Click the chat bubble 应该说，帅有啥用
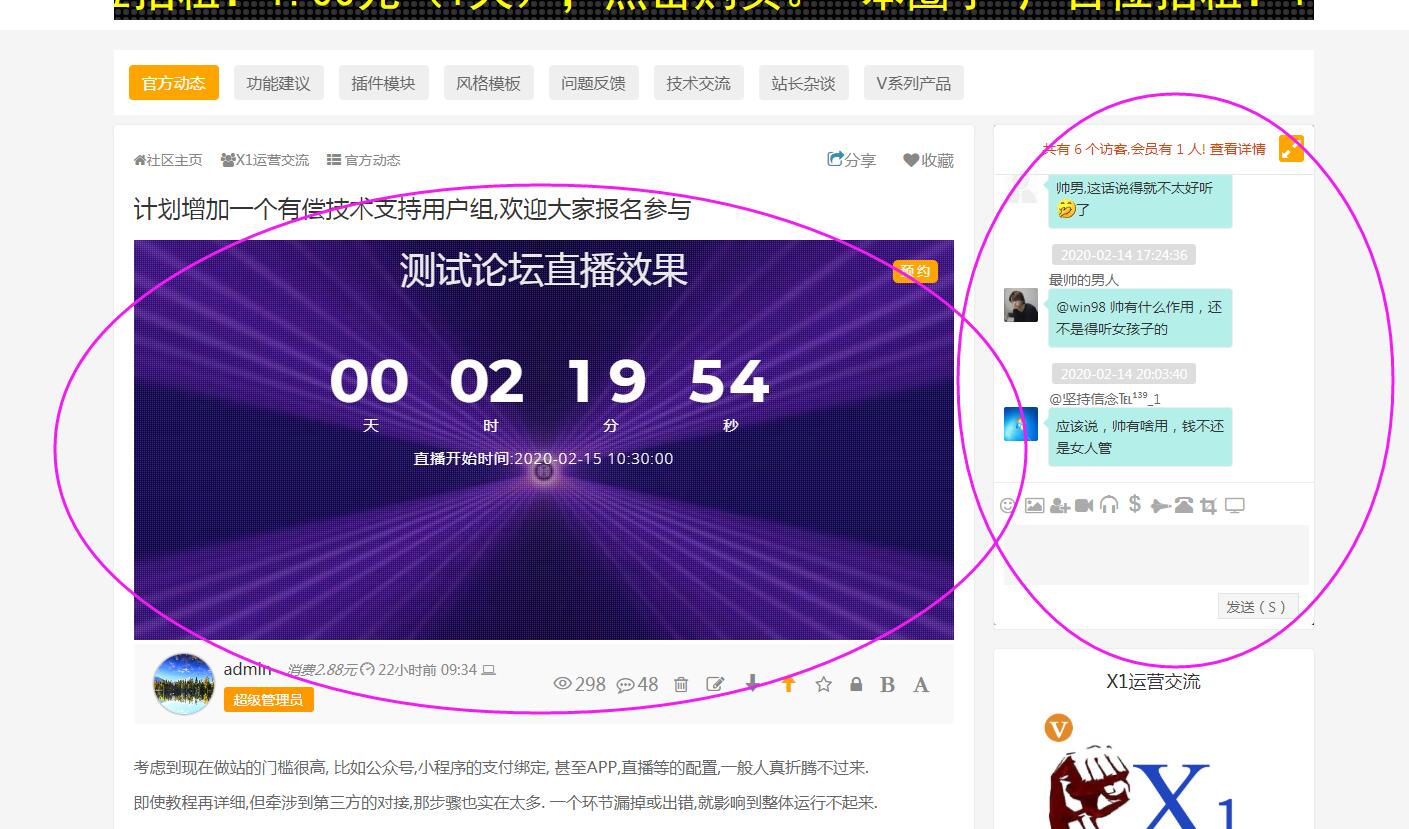The width and height of the screenshot is (1409, 829). [1140, 437]
